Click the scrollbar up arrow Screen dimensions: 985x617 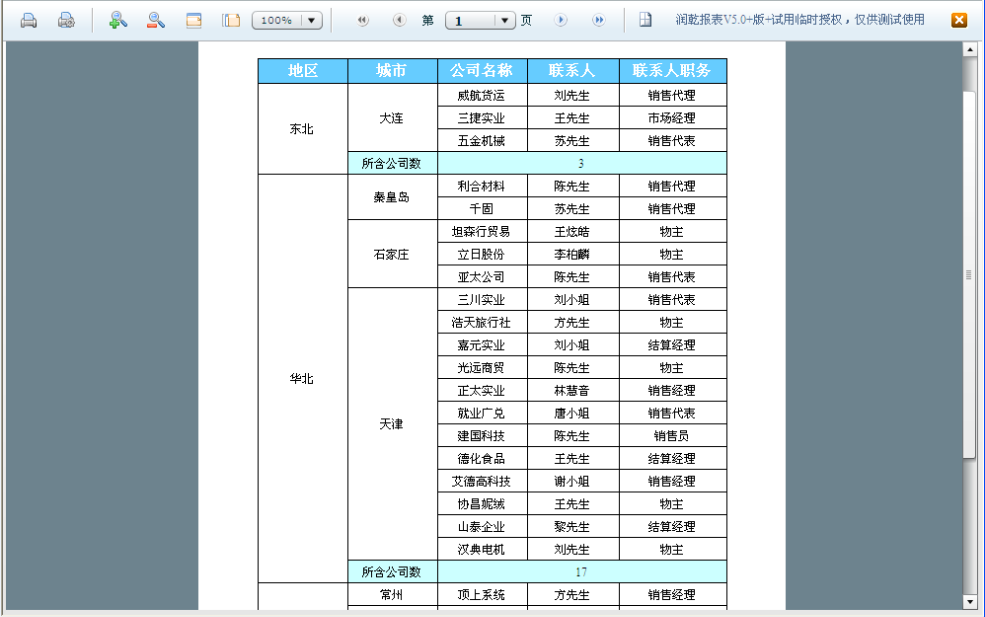pyautogui.click(x=969, y=49)
